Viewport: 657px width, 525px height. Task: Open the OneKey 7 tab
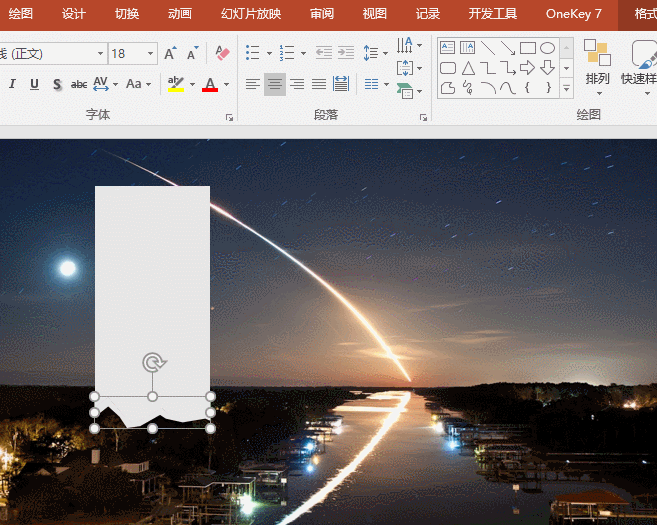click(573, 14)
